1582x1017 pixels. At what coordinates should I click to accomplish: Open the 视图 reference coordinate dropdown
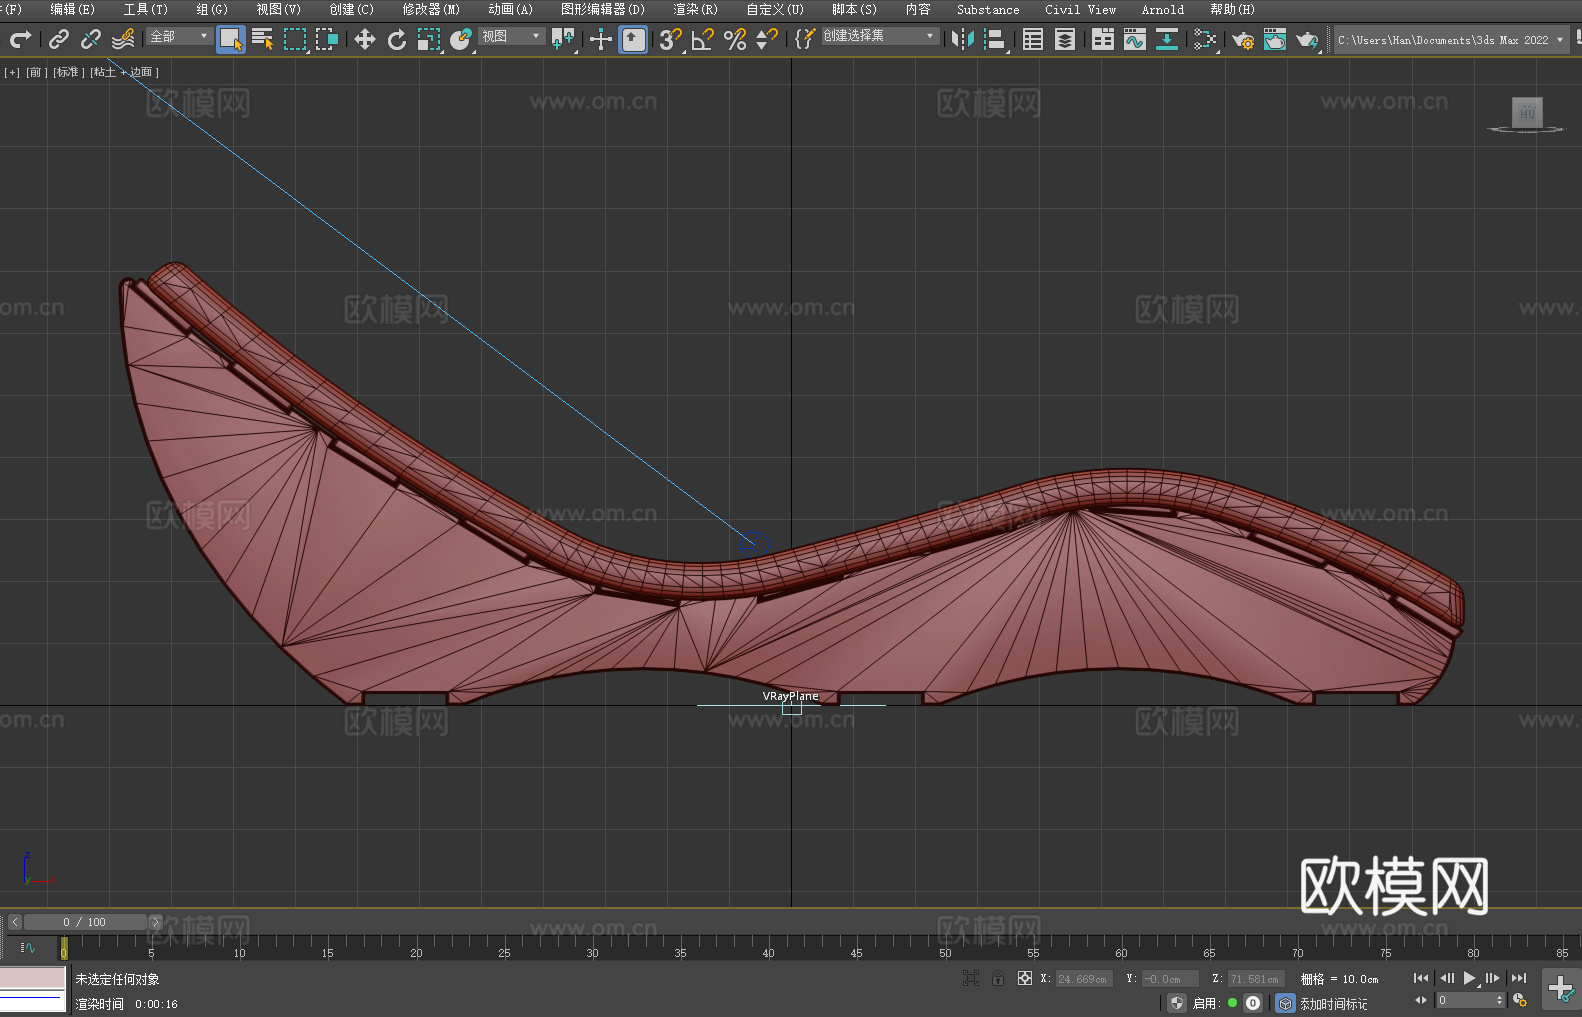point(511,36)
